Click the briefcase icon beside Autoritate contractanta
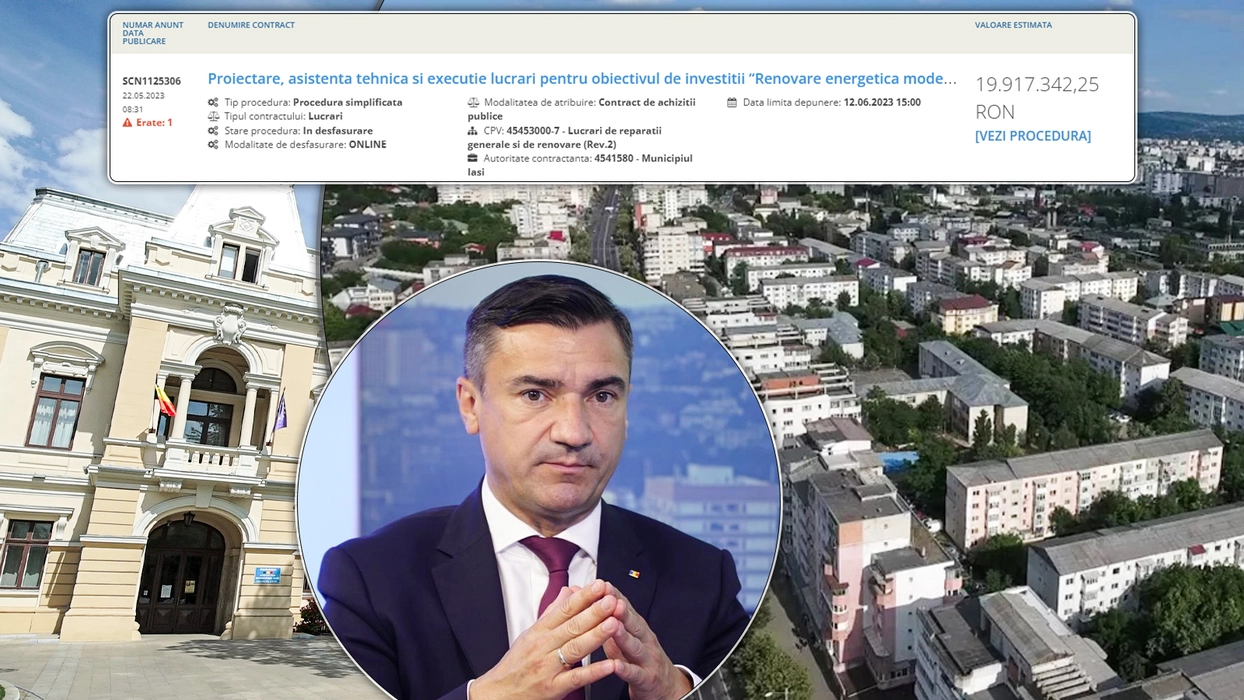 point(473,159)
